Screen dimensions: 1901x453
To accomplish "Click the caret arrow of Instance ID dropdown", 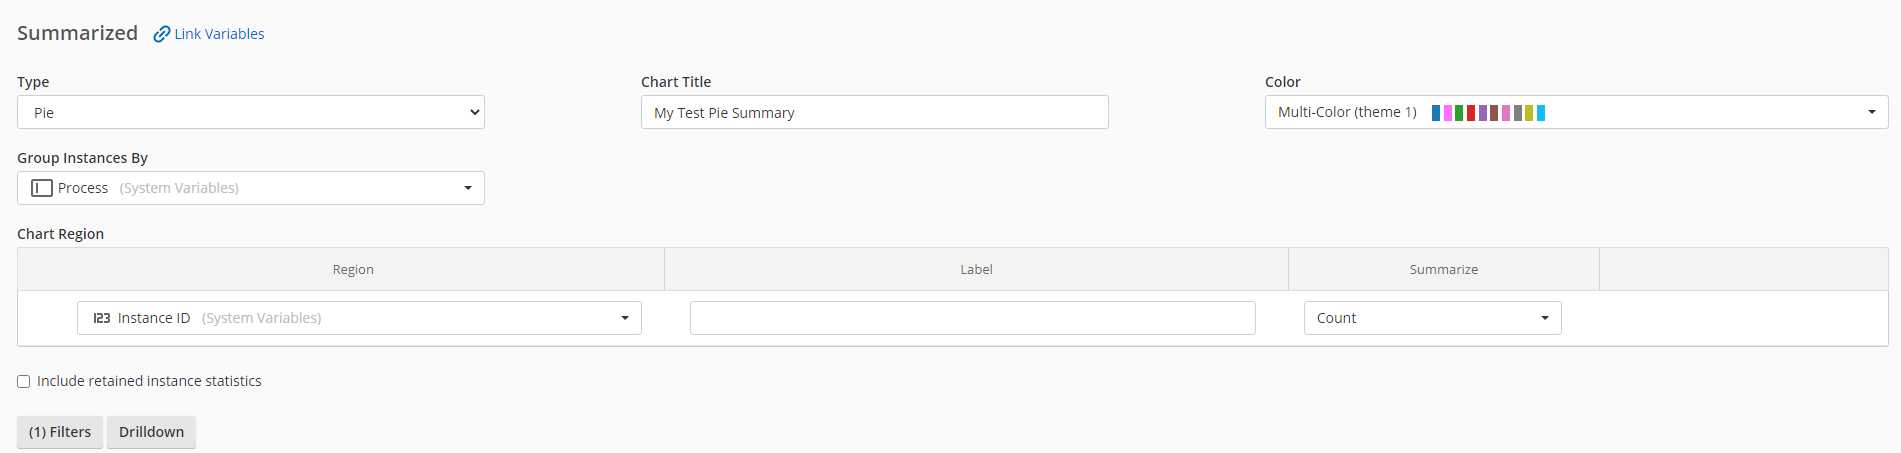I will point(625,318).
